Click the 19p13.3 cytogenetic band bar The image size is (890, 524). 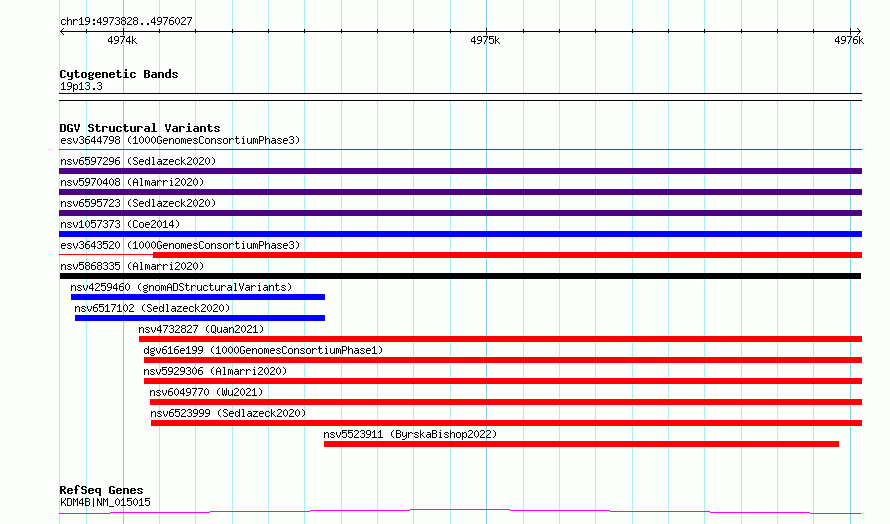tap(460, 97)
